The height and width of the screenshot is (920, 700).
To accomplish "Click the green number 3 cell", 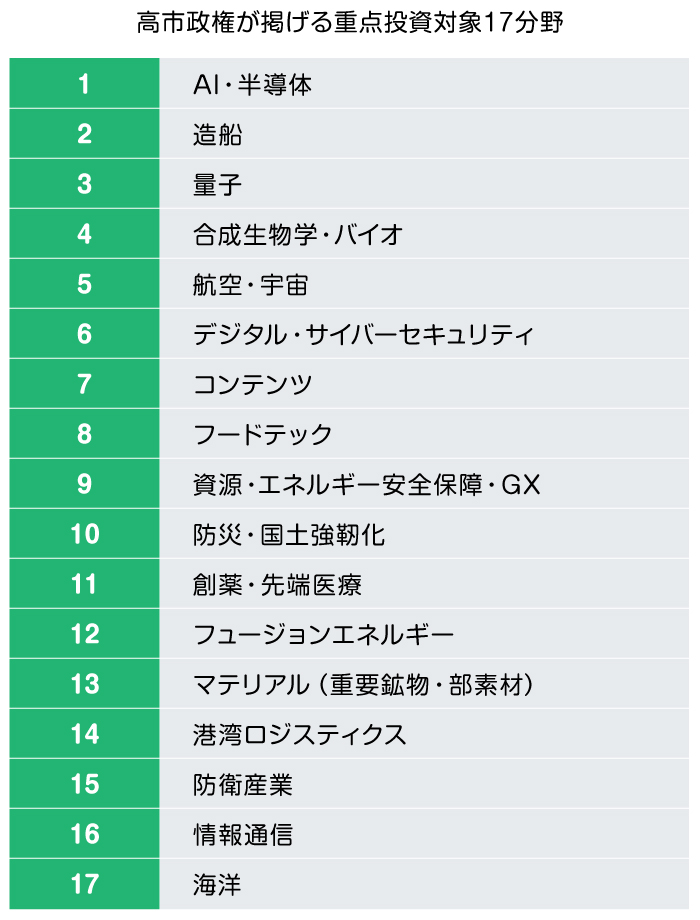I will coord(84,184).
